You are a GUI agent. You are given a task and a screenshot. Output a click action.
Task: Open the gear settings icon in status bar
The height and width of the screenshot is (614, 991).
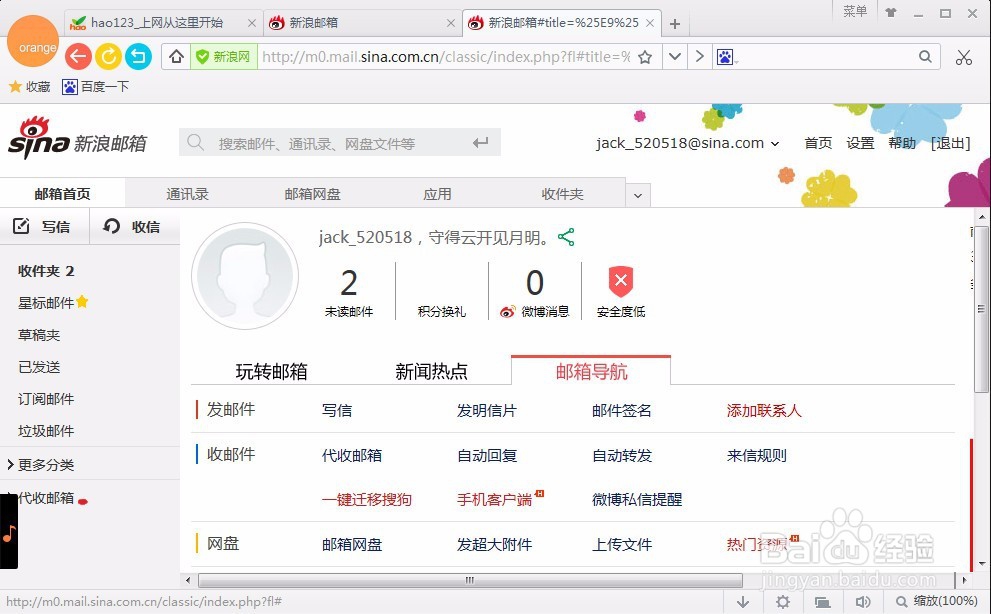[x=782, y=601]
